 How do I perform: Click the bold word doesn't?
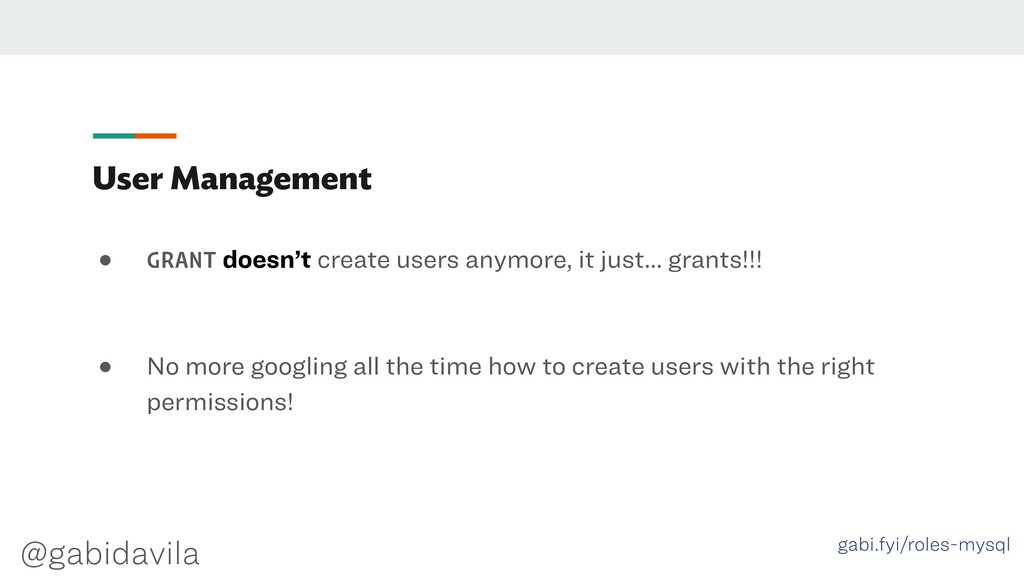point(266,259)
